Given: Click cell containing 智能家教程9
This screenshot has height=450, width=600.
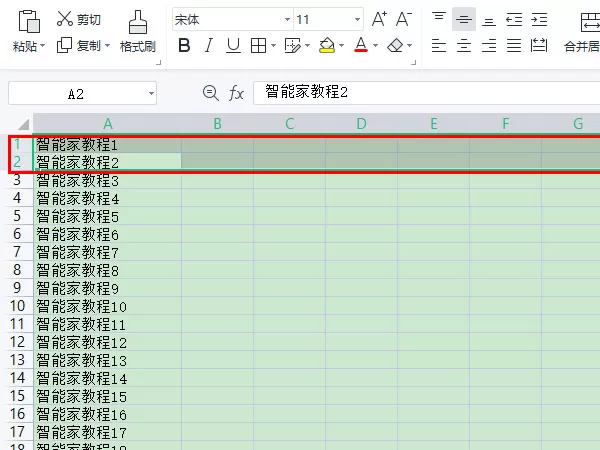Looking at the screenshot, I should point(108,288).
